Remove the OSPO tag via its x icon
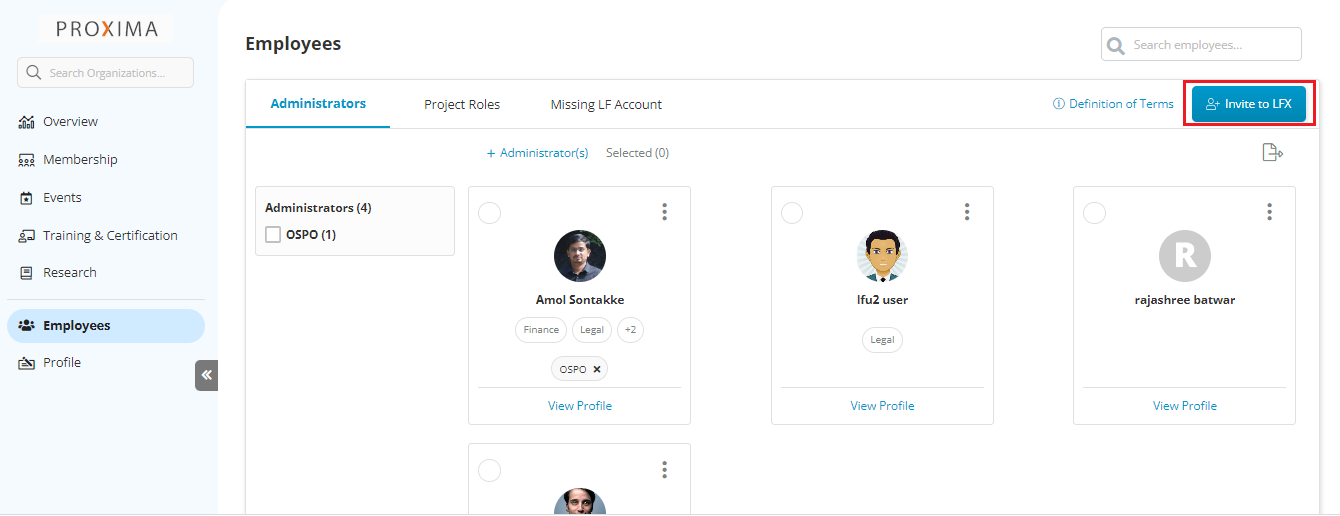This screenshot has height=516, width=1340. (597, 369)
